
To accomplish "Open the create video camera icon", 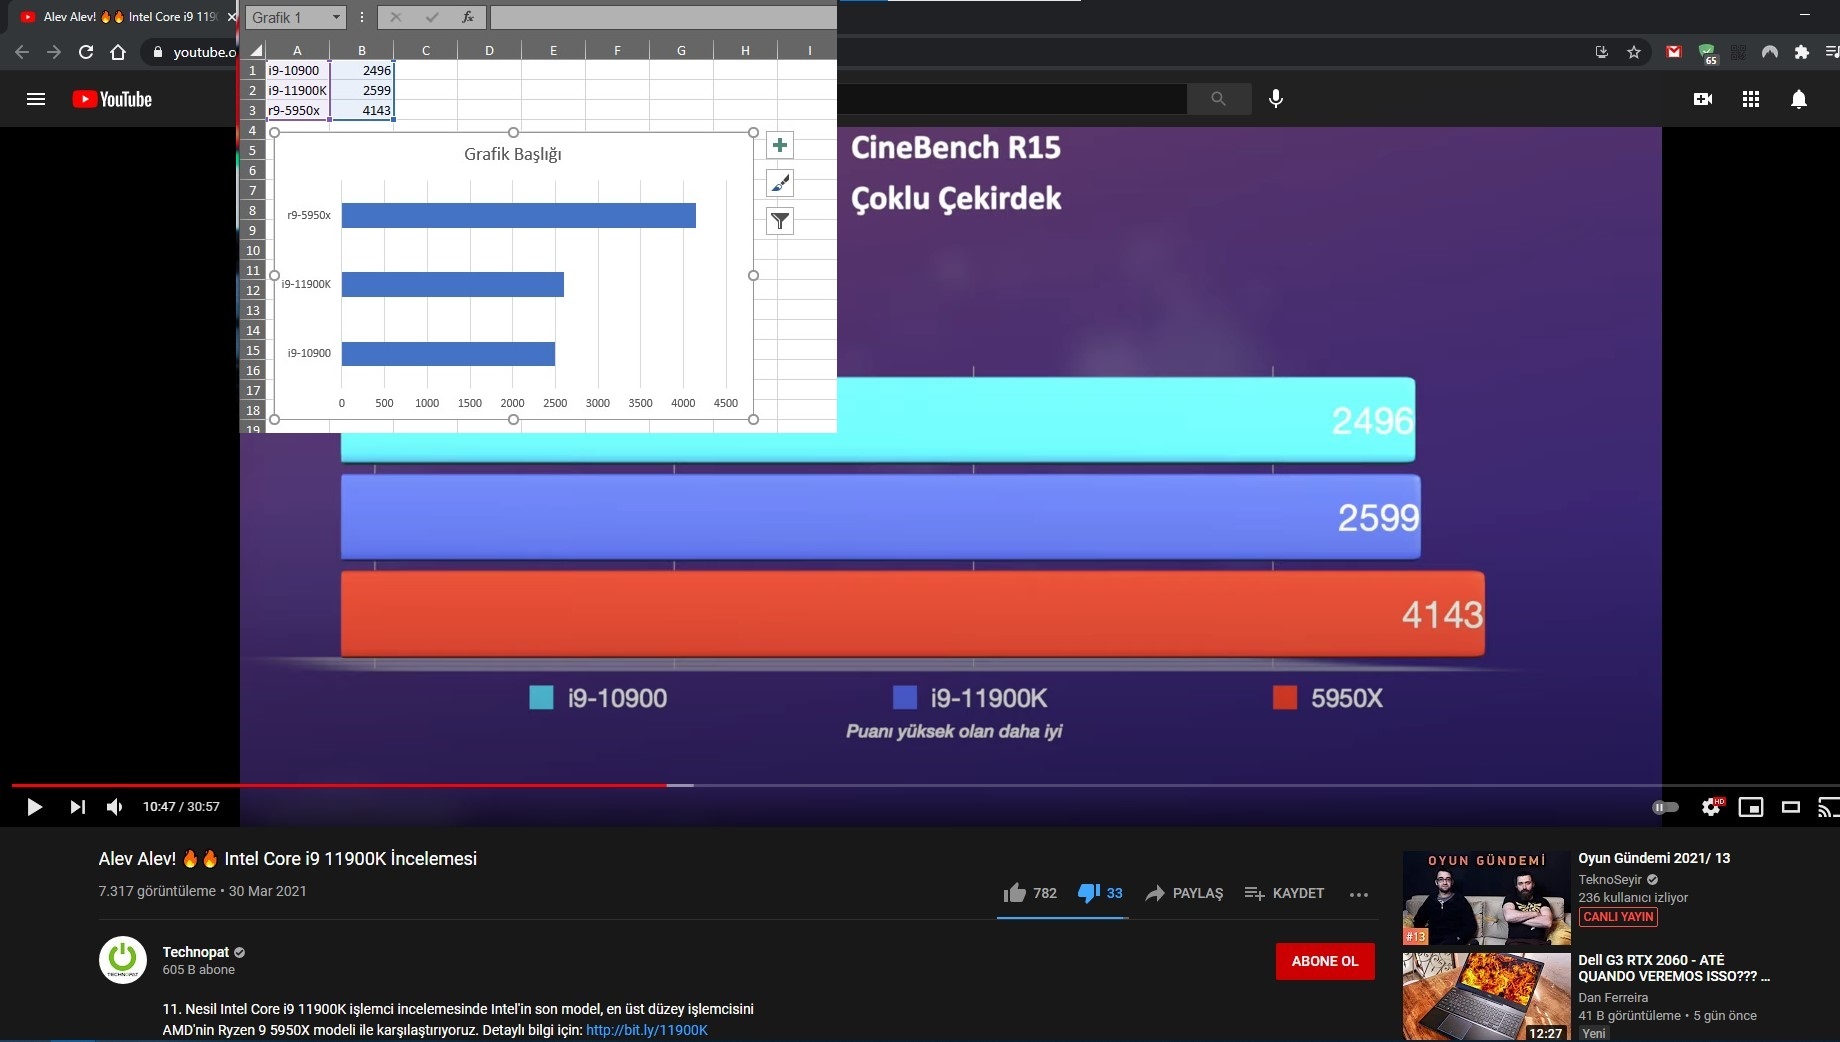I will (1703, 99).
